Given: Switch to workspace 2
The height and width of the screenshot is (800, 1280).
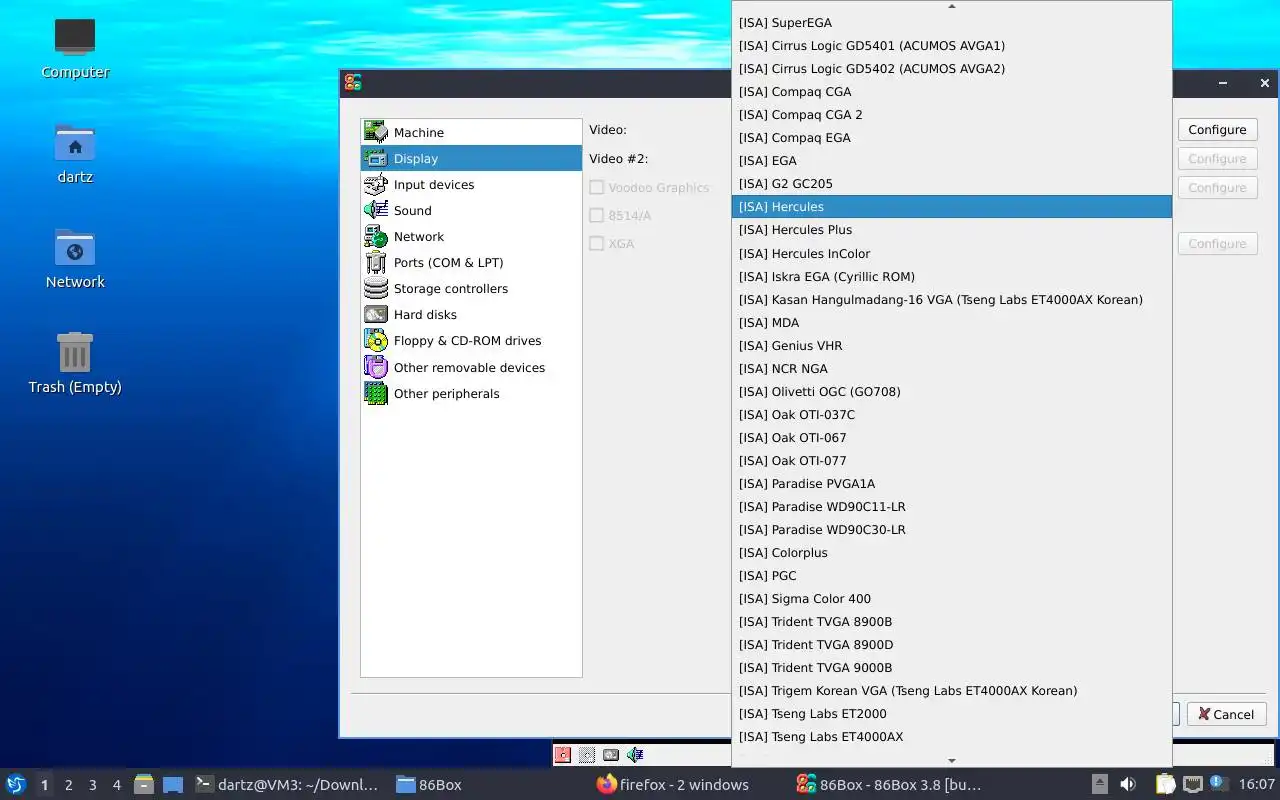Looking at the screenshot, I should click(x=68, y=785).
